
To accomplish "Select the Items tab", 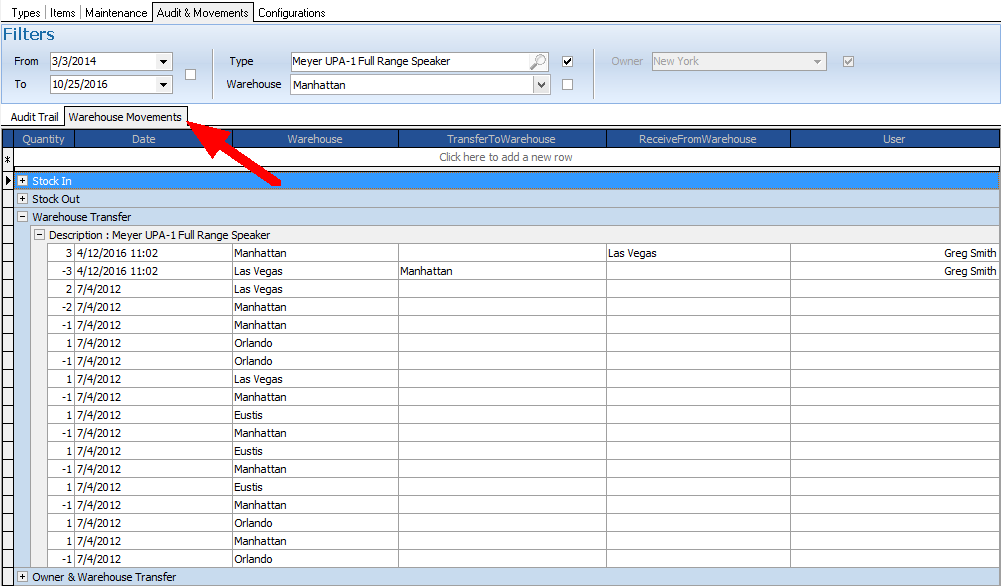I will 62,13.
